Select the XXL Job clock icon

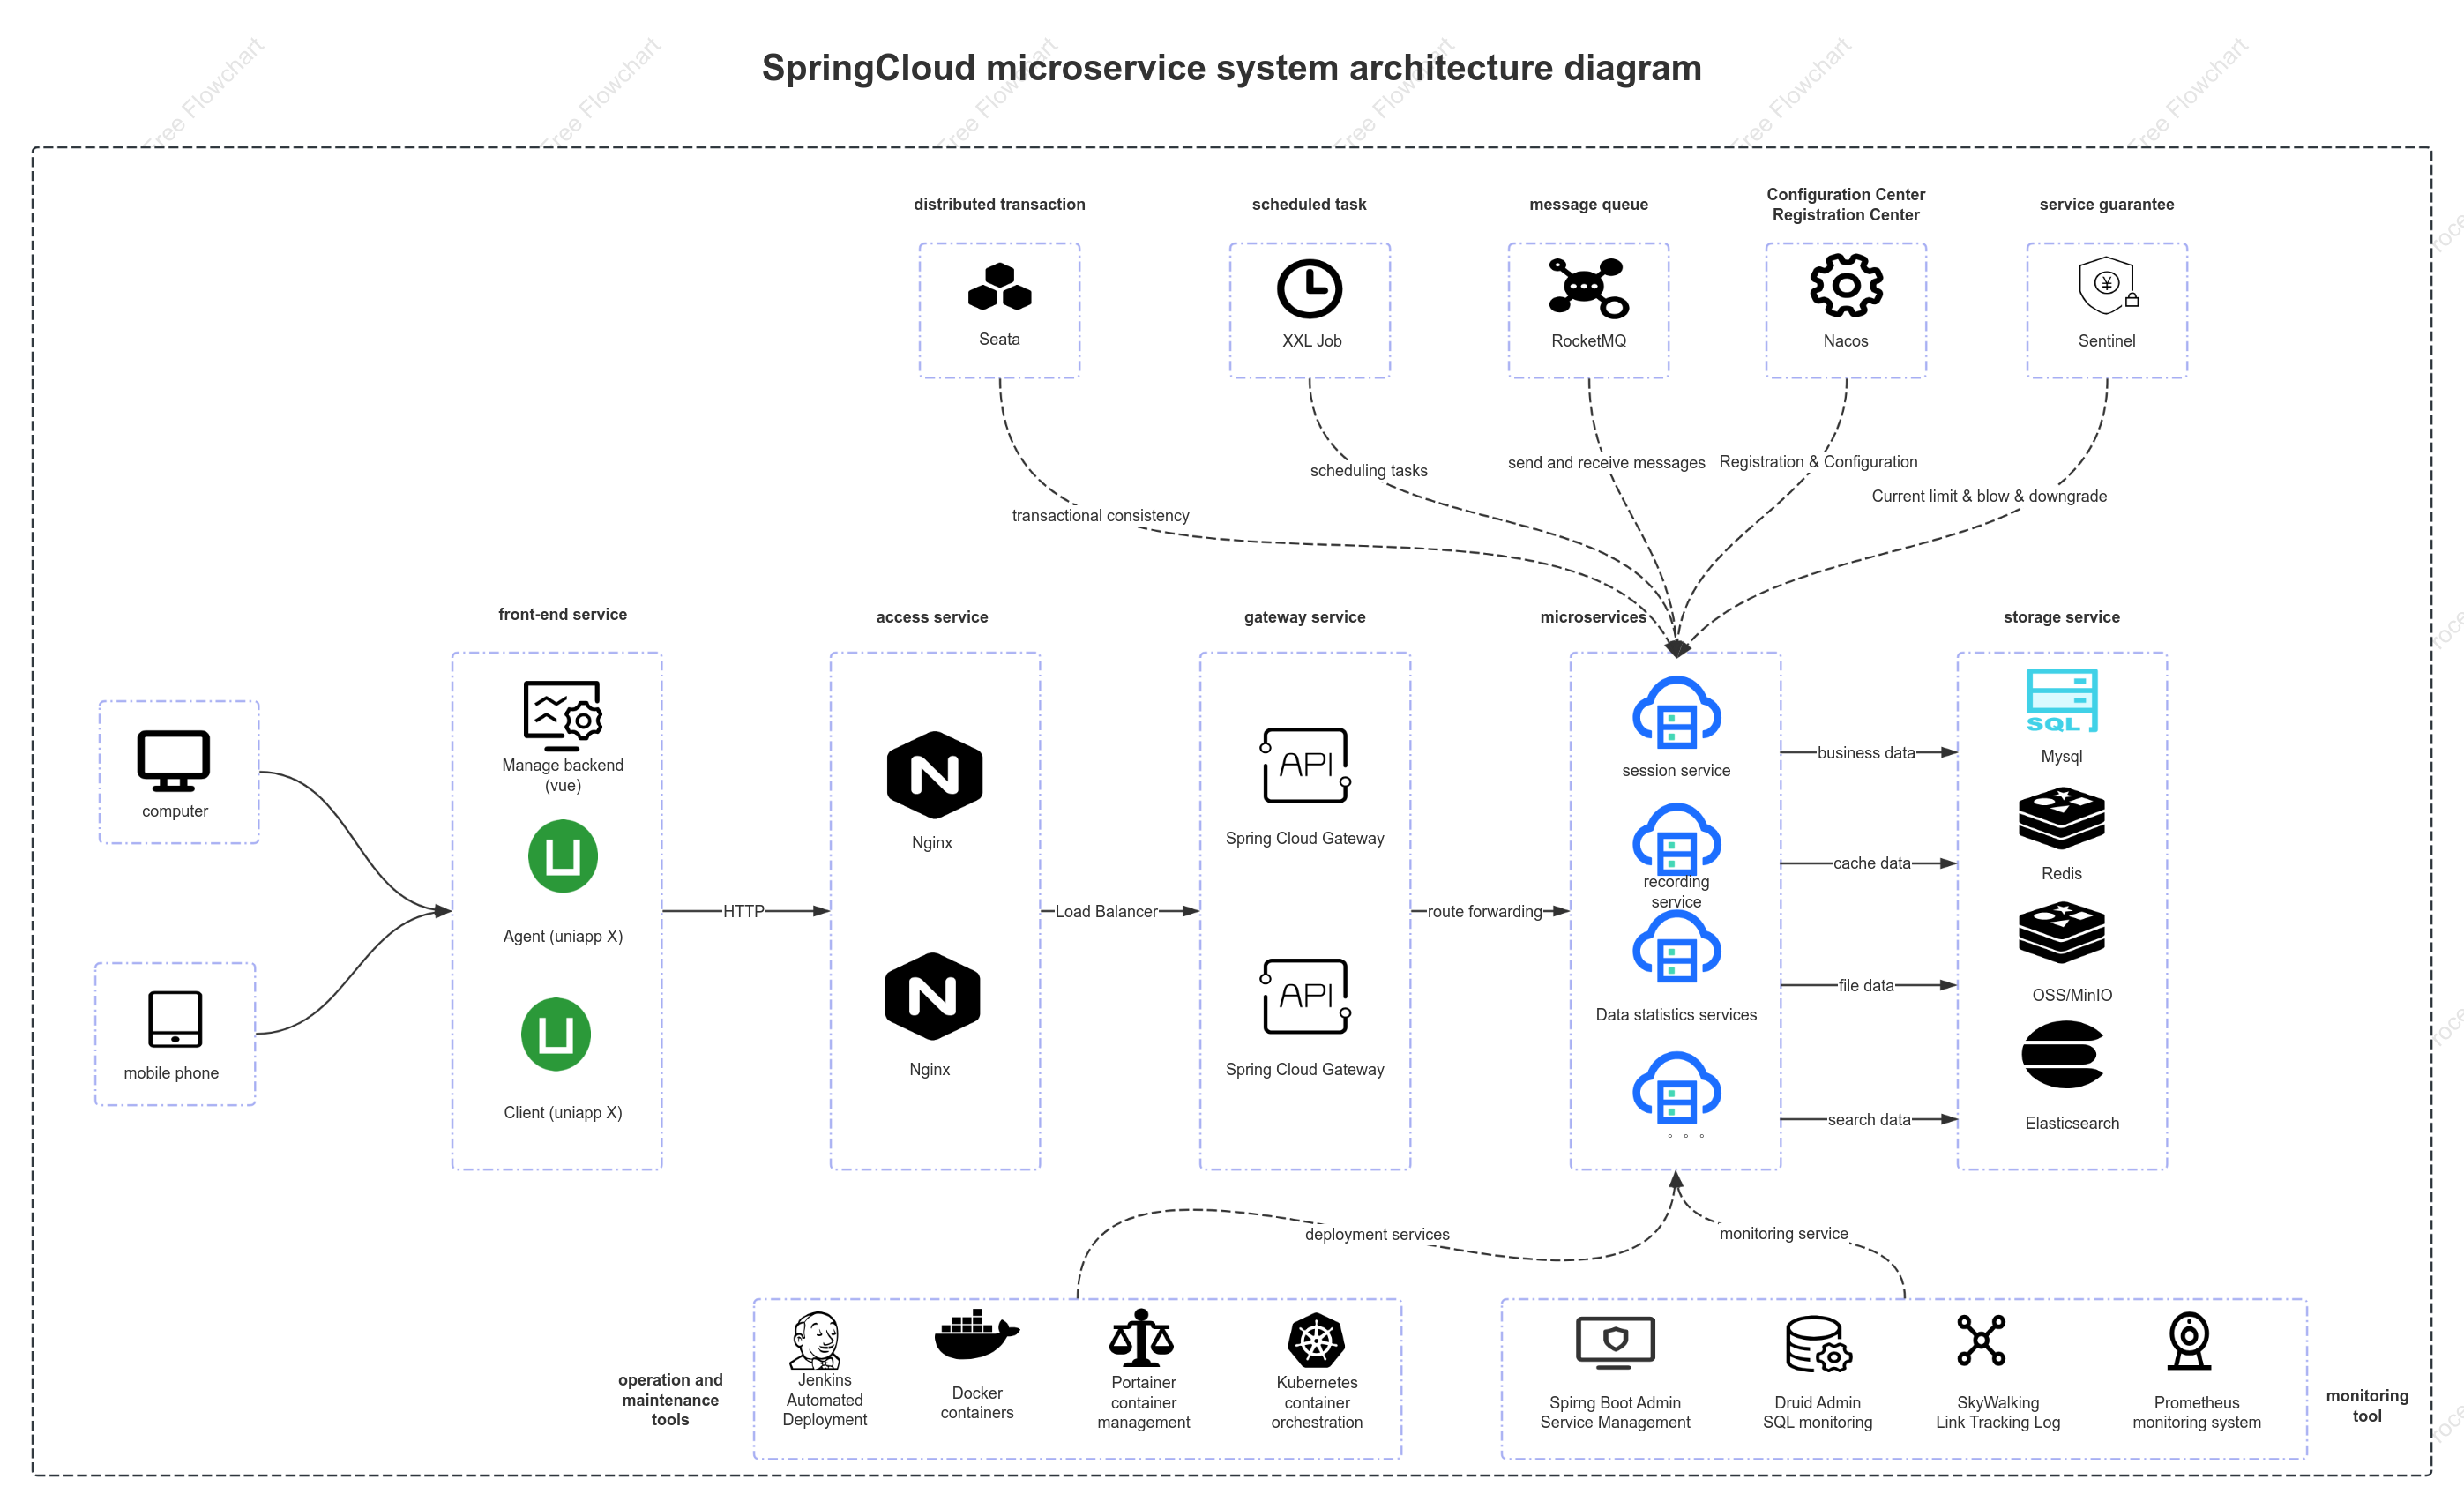pyautogui.click(x=1309, y=289)
